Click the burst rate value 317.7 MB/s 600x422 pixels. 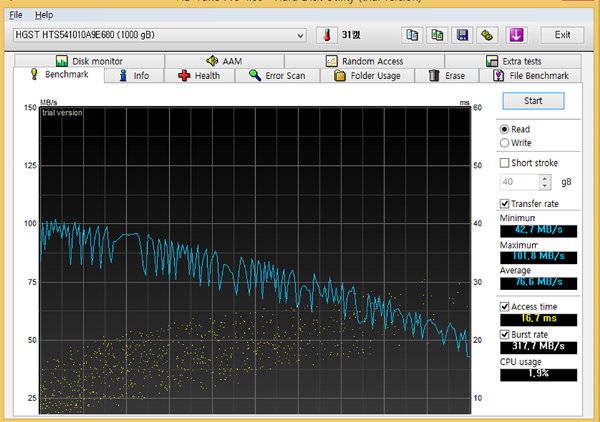[x=538, y=347]
